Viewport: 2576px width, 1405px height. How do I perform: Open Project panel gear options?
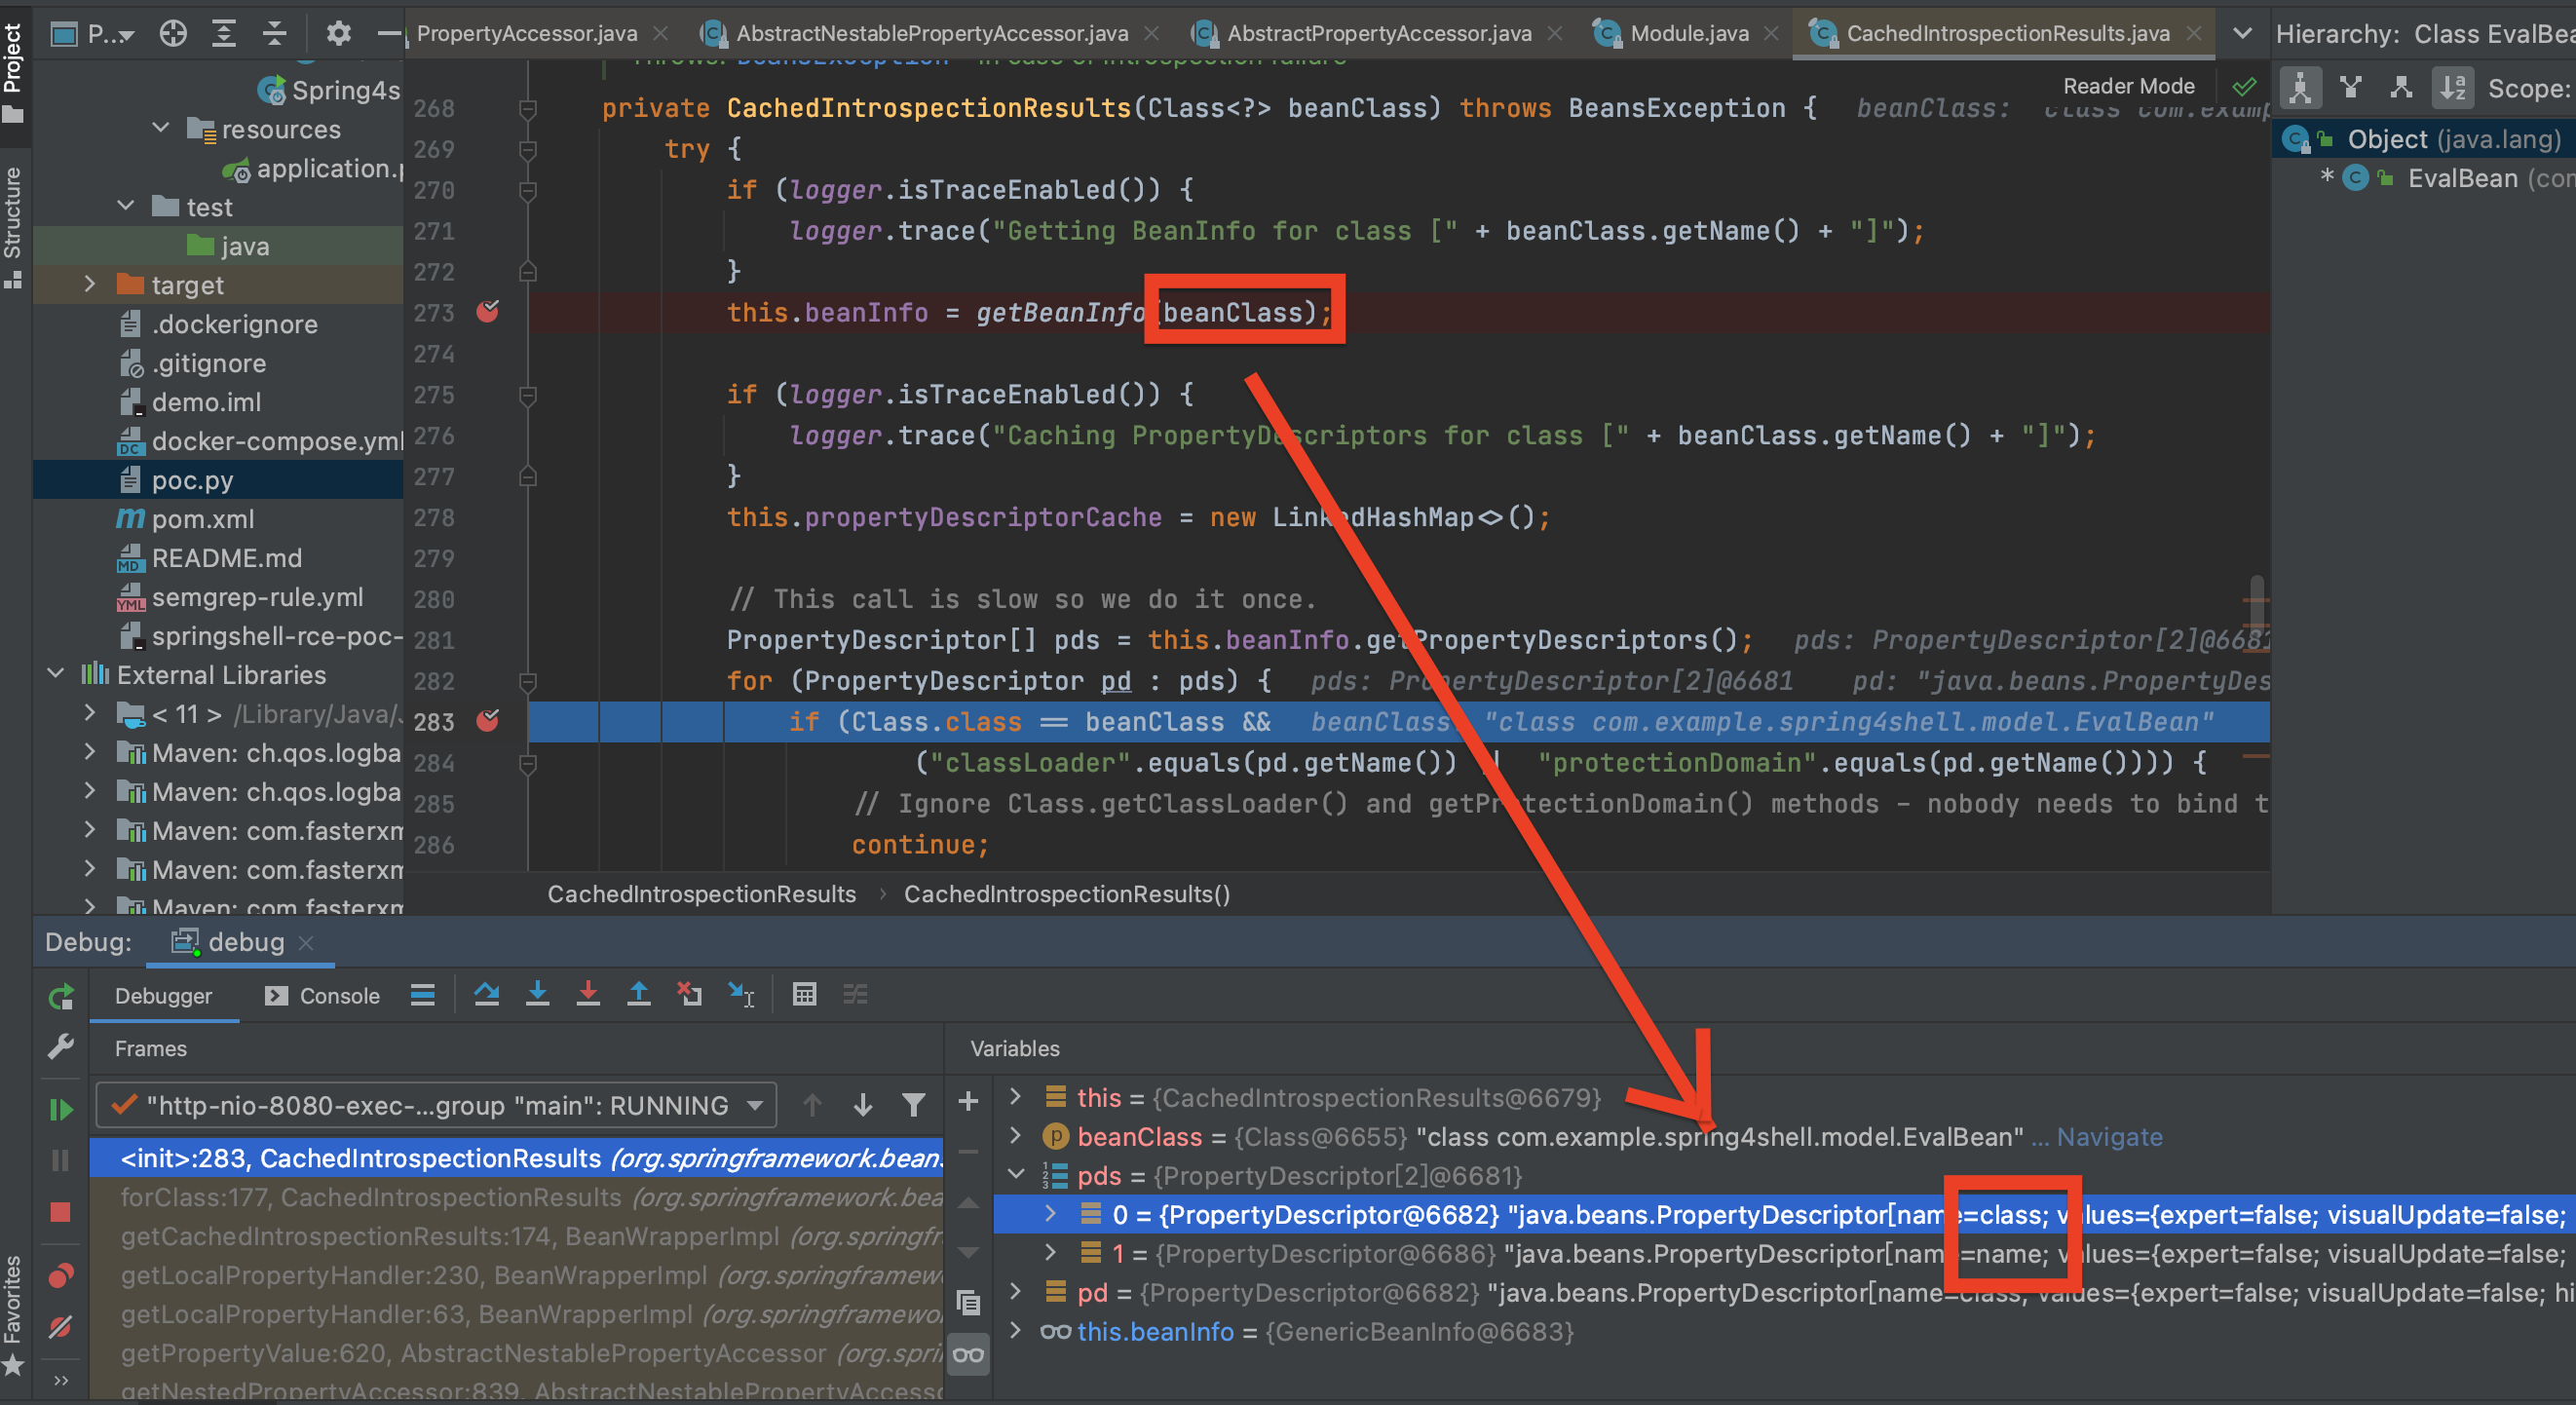[x=339, y=34]
